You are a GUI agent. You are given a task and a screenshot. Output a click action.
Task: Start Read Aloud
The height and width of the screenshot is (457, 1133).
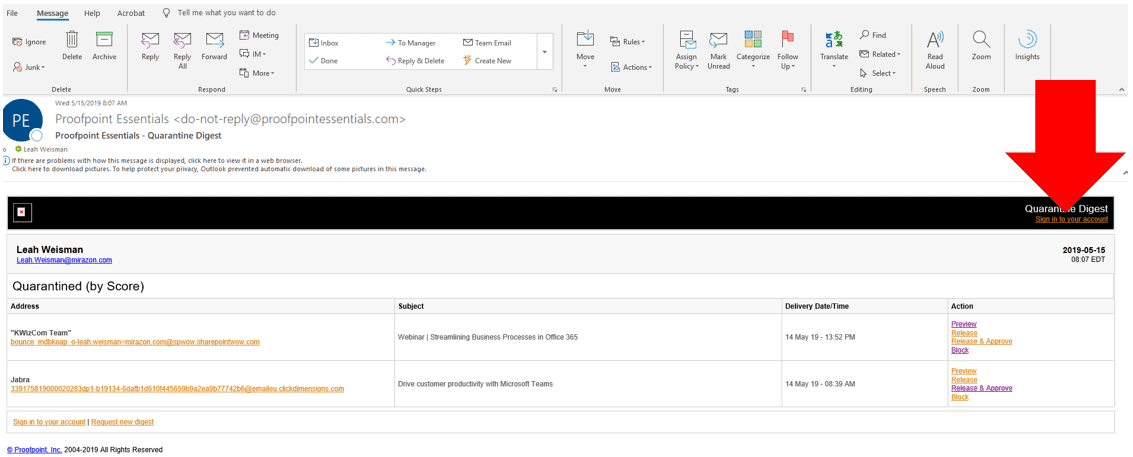935,49
